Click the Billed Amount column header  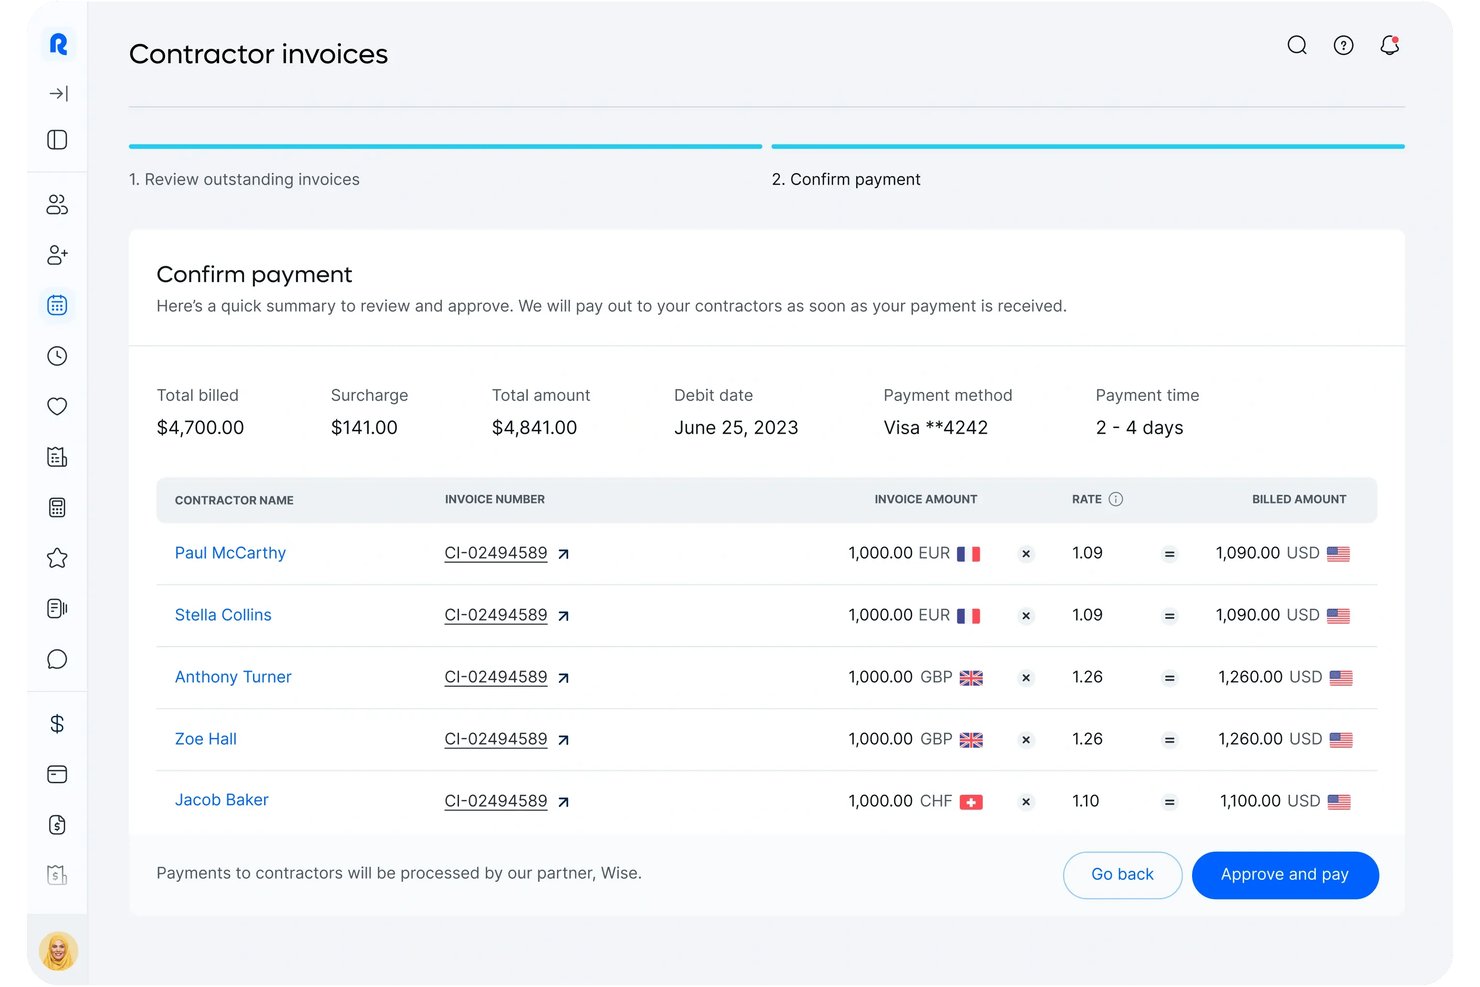pyautogui.click(x=1299, y=499)
